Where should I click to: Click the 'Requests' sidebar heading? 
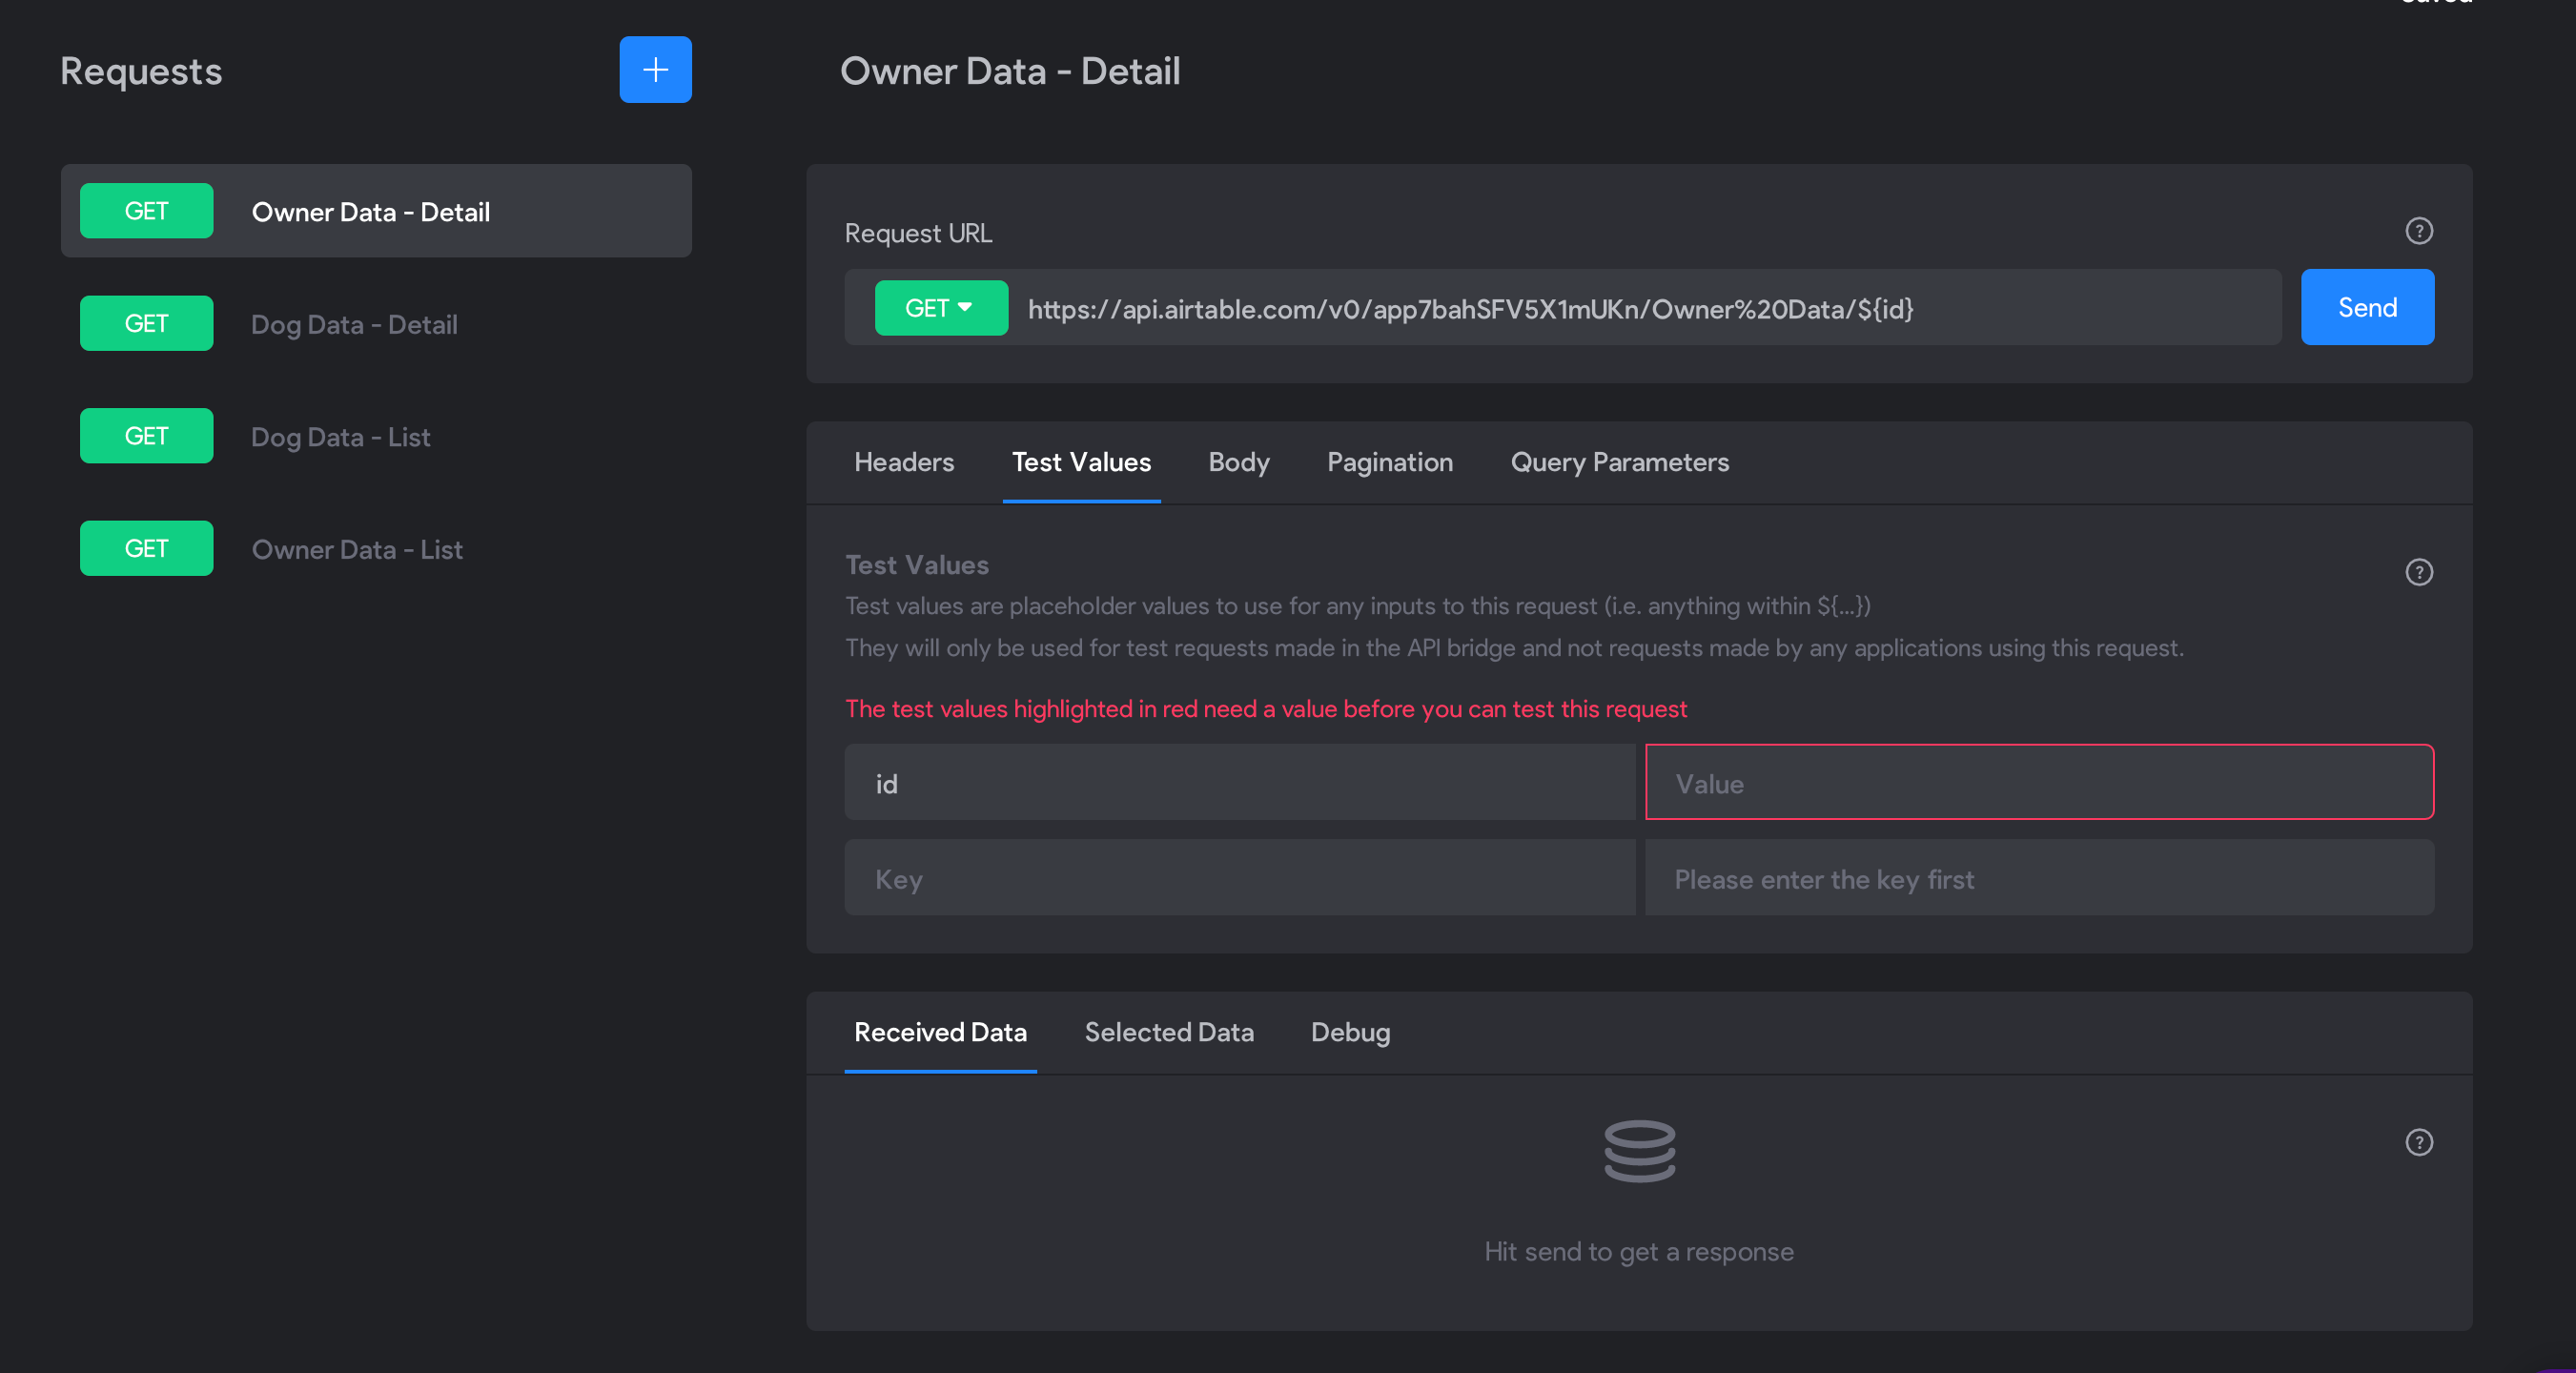coord(141,71)
